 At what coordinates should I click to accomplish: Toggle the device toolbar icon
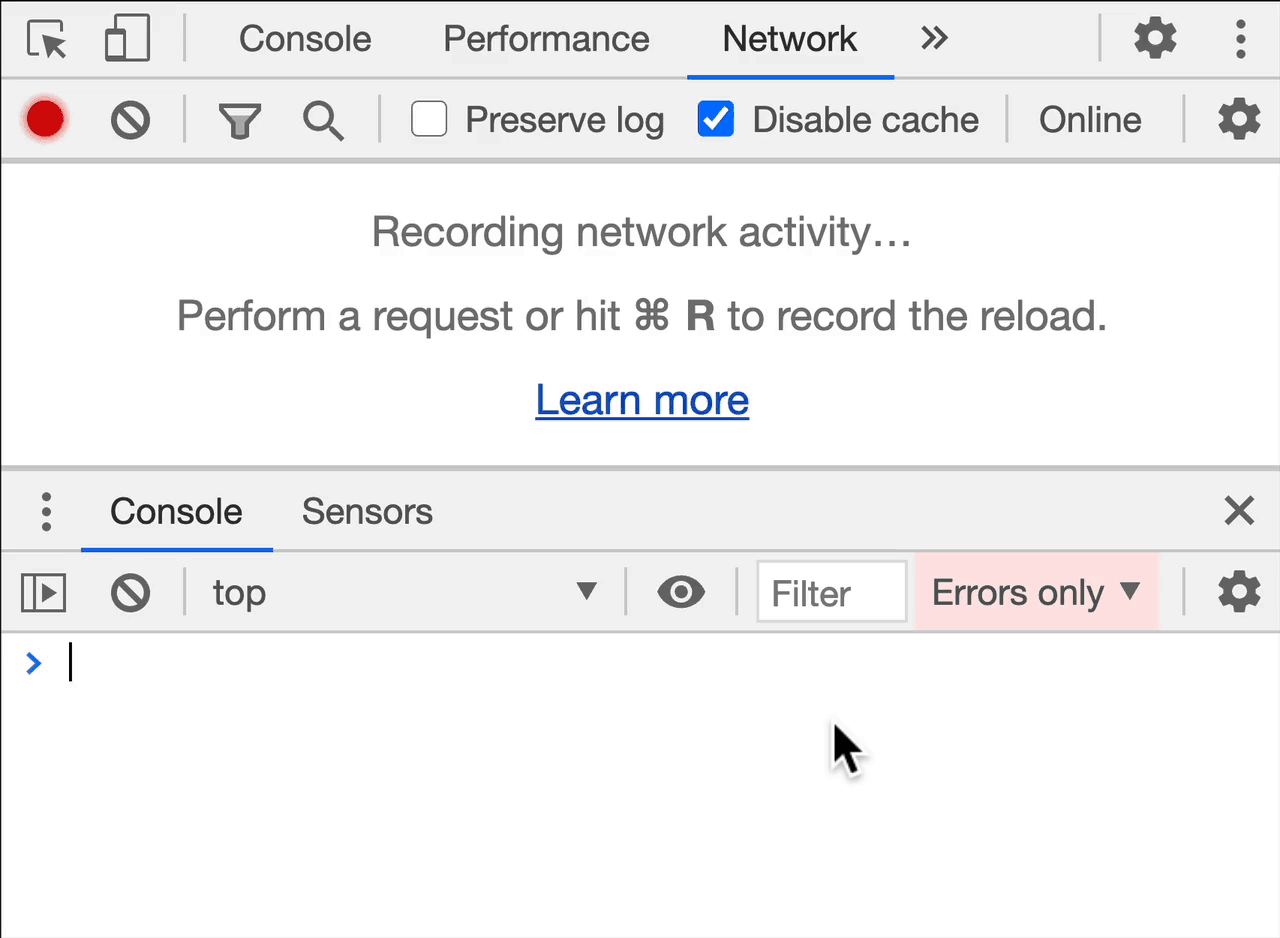click(127, 39)
